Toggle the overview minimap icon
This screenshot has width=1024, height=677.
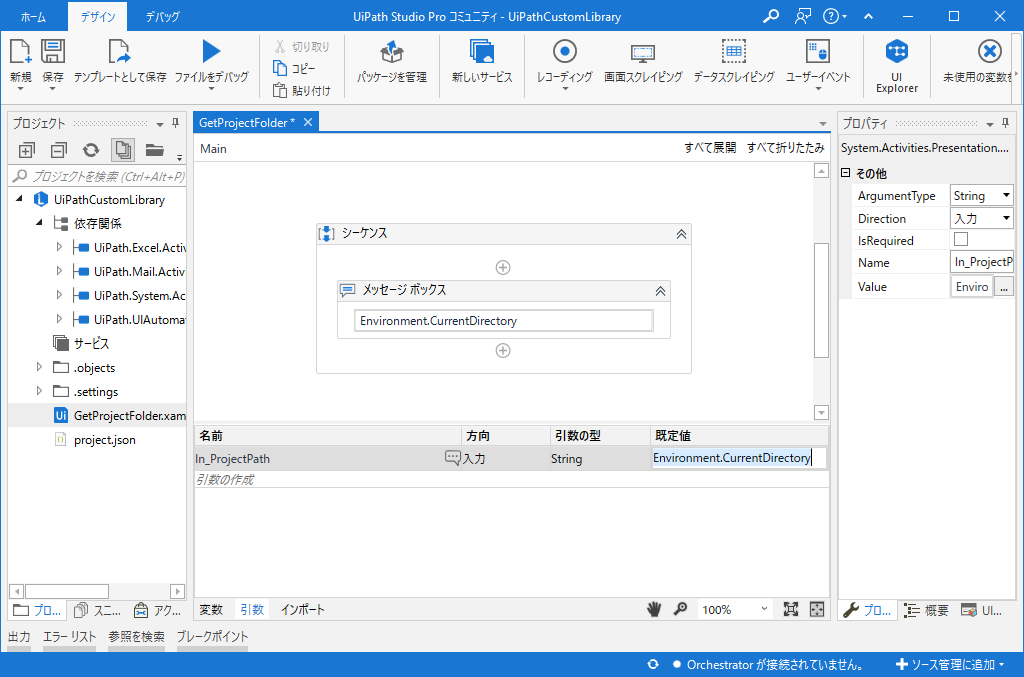(x=817, y=610)
